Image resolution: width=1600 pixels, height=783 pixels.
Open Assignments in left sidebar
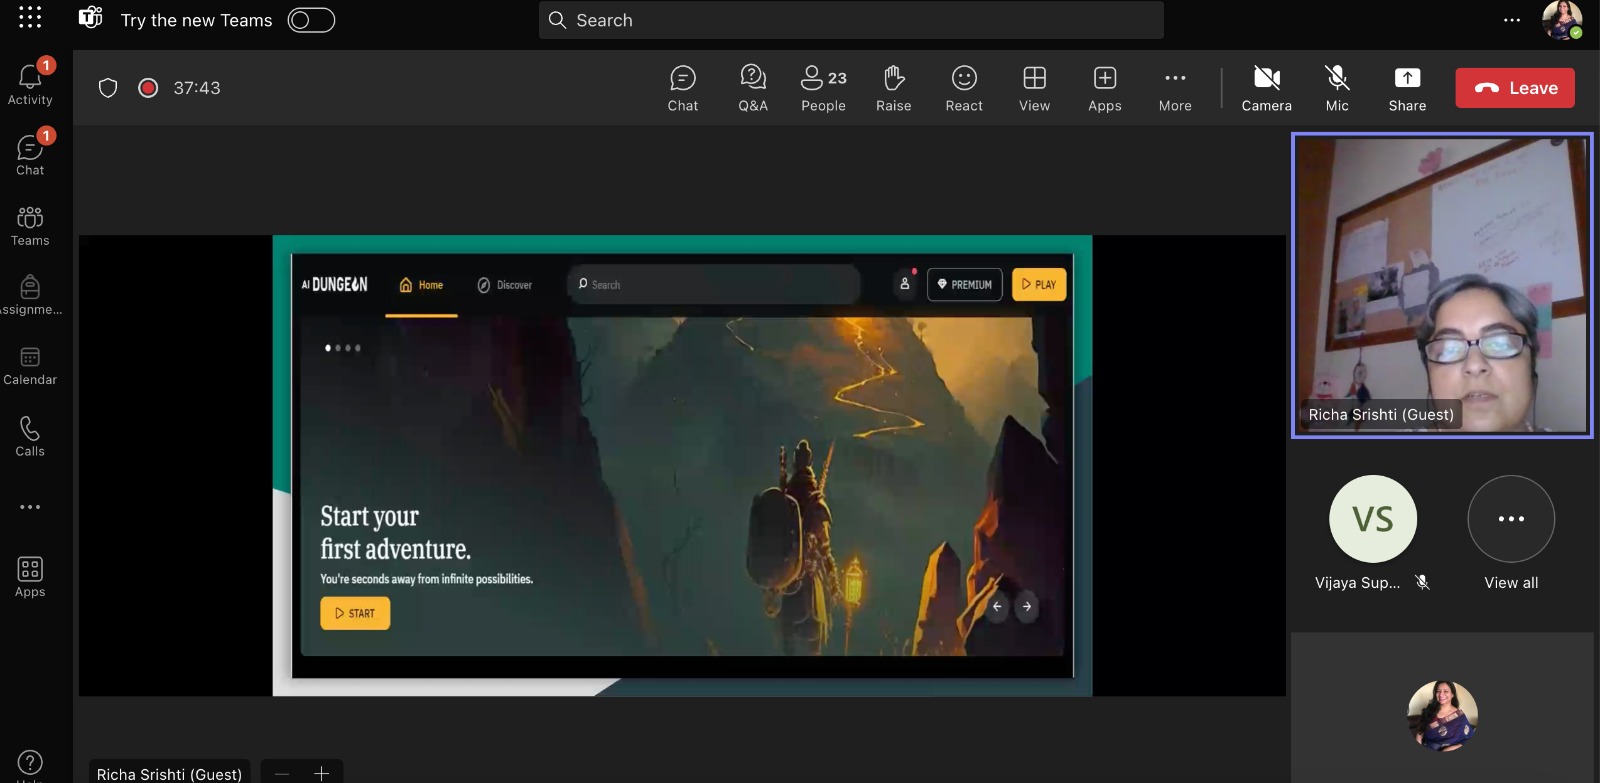tap(30, 295)
